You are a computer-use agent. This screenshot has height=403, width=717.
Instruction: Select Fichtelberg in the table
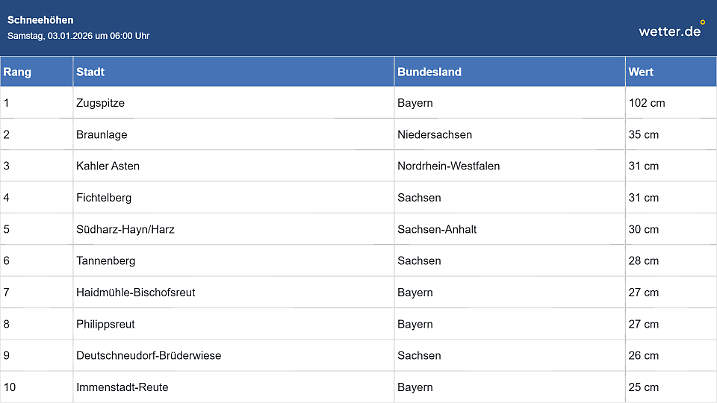[x=104, y=198]
